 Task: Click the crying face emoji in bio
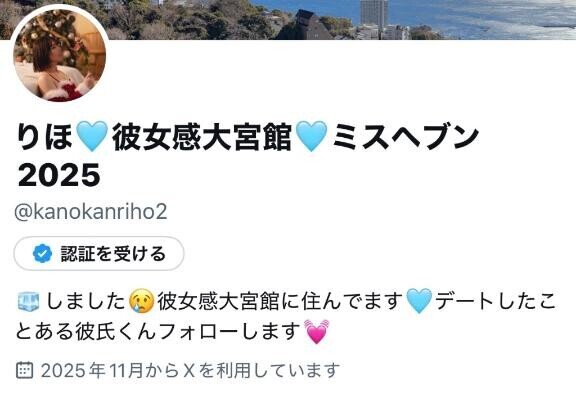tap(141, 301)
